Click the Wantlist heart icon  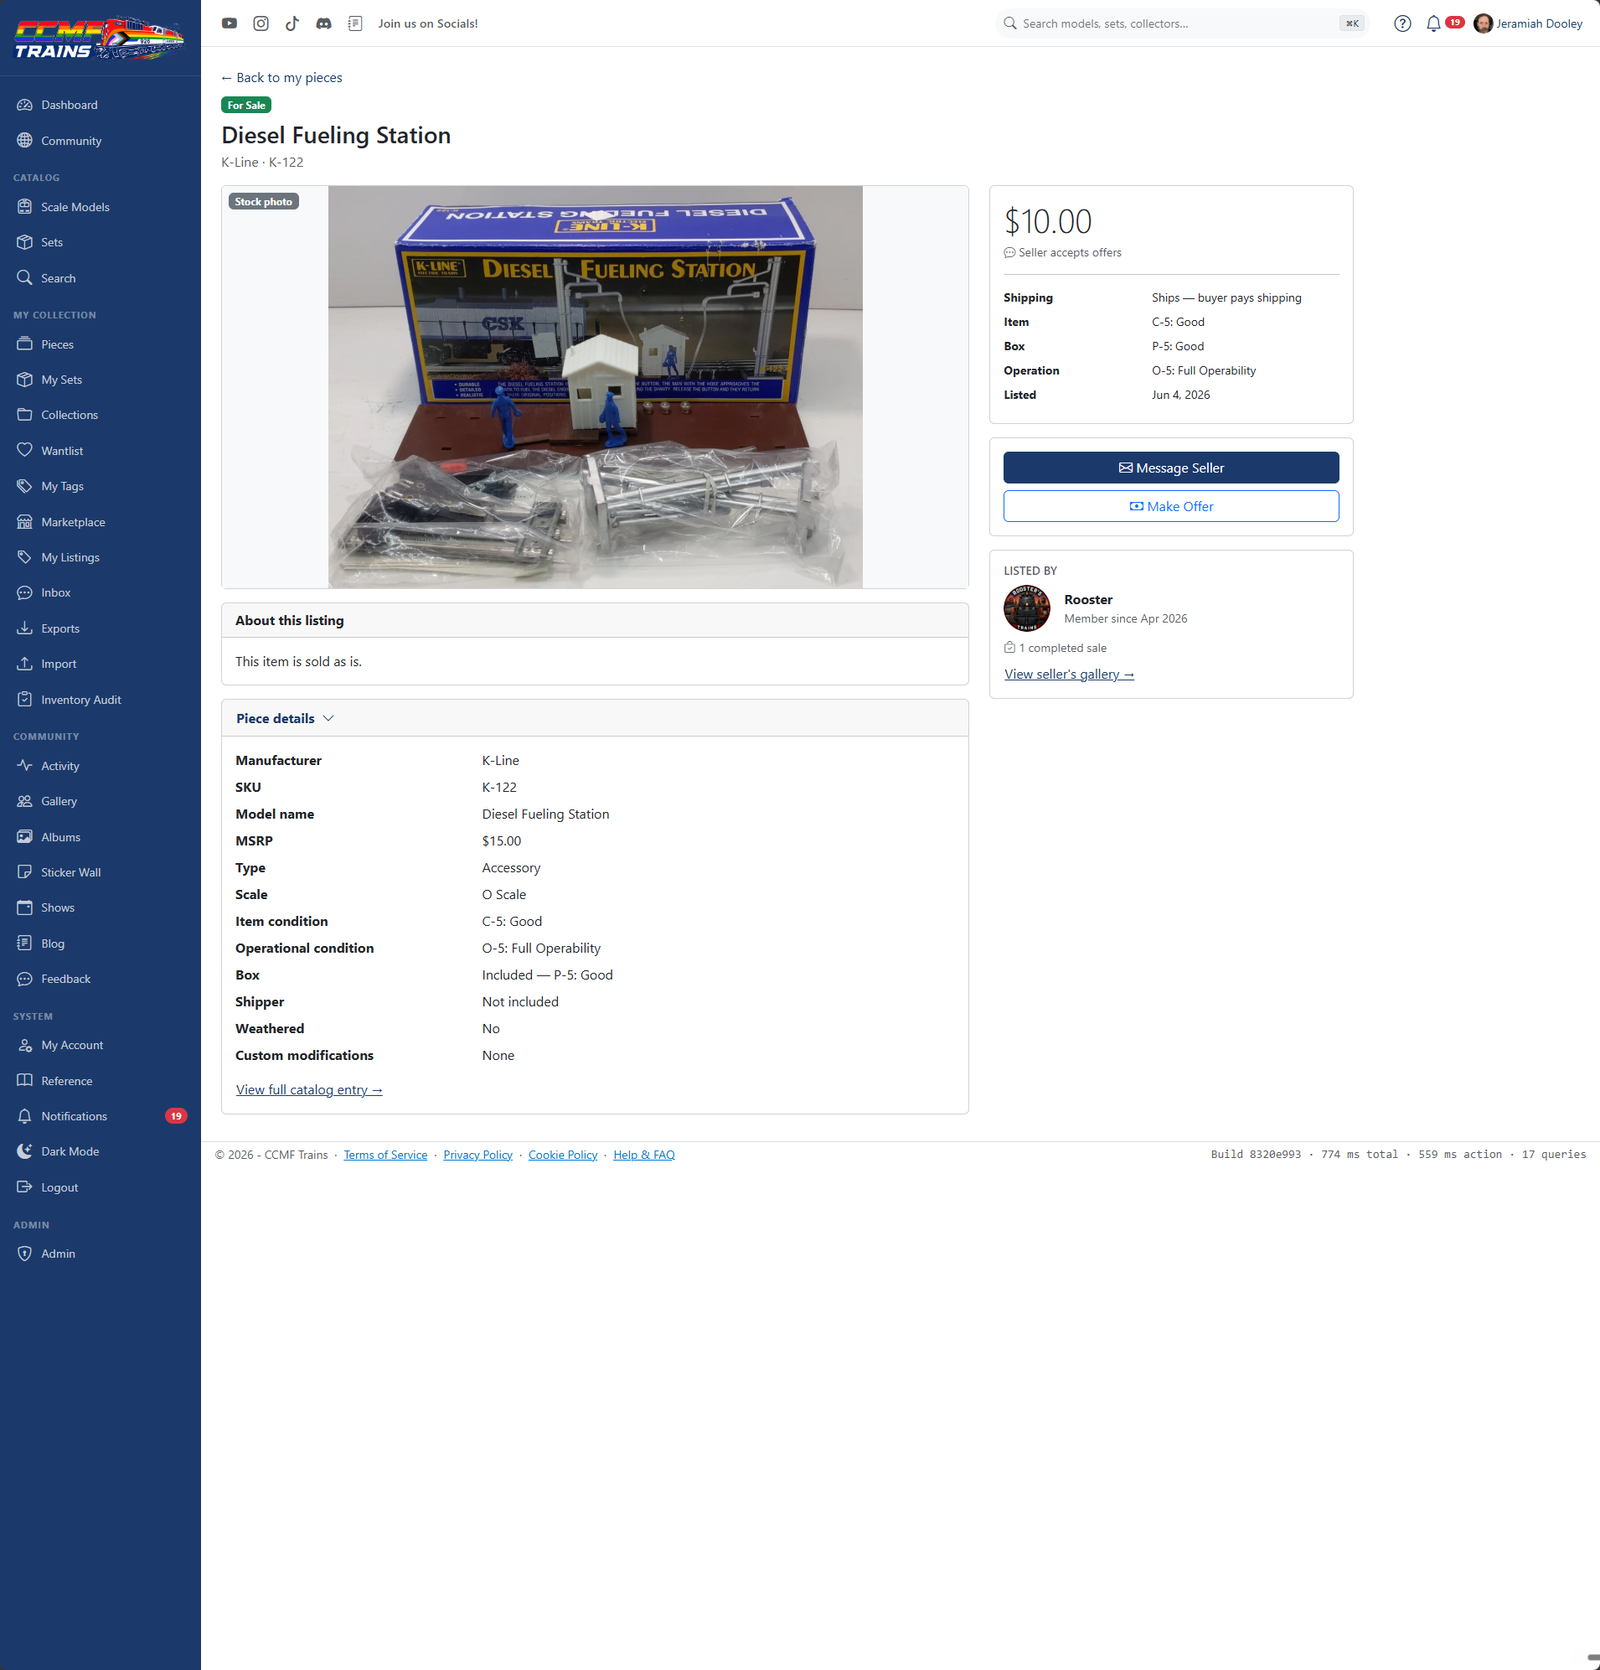(x=25, y=451)
